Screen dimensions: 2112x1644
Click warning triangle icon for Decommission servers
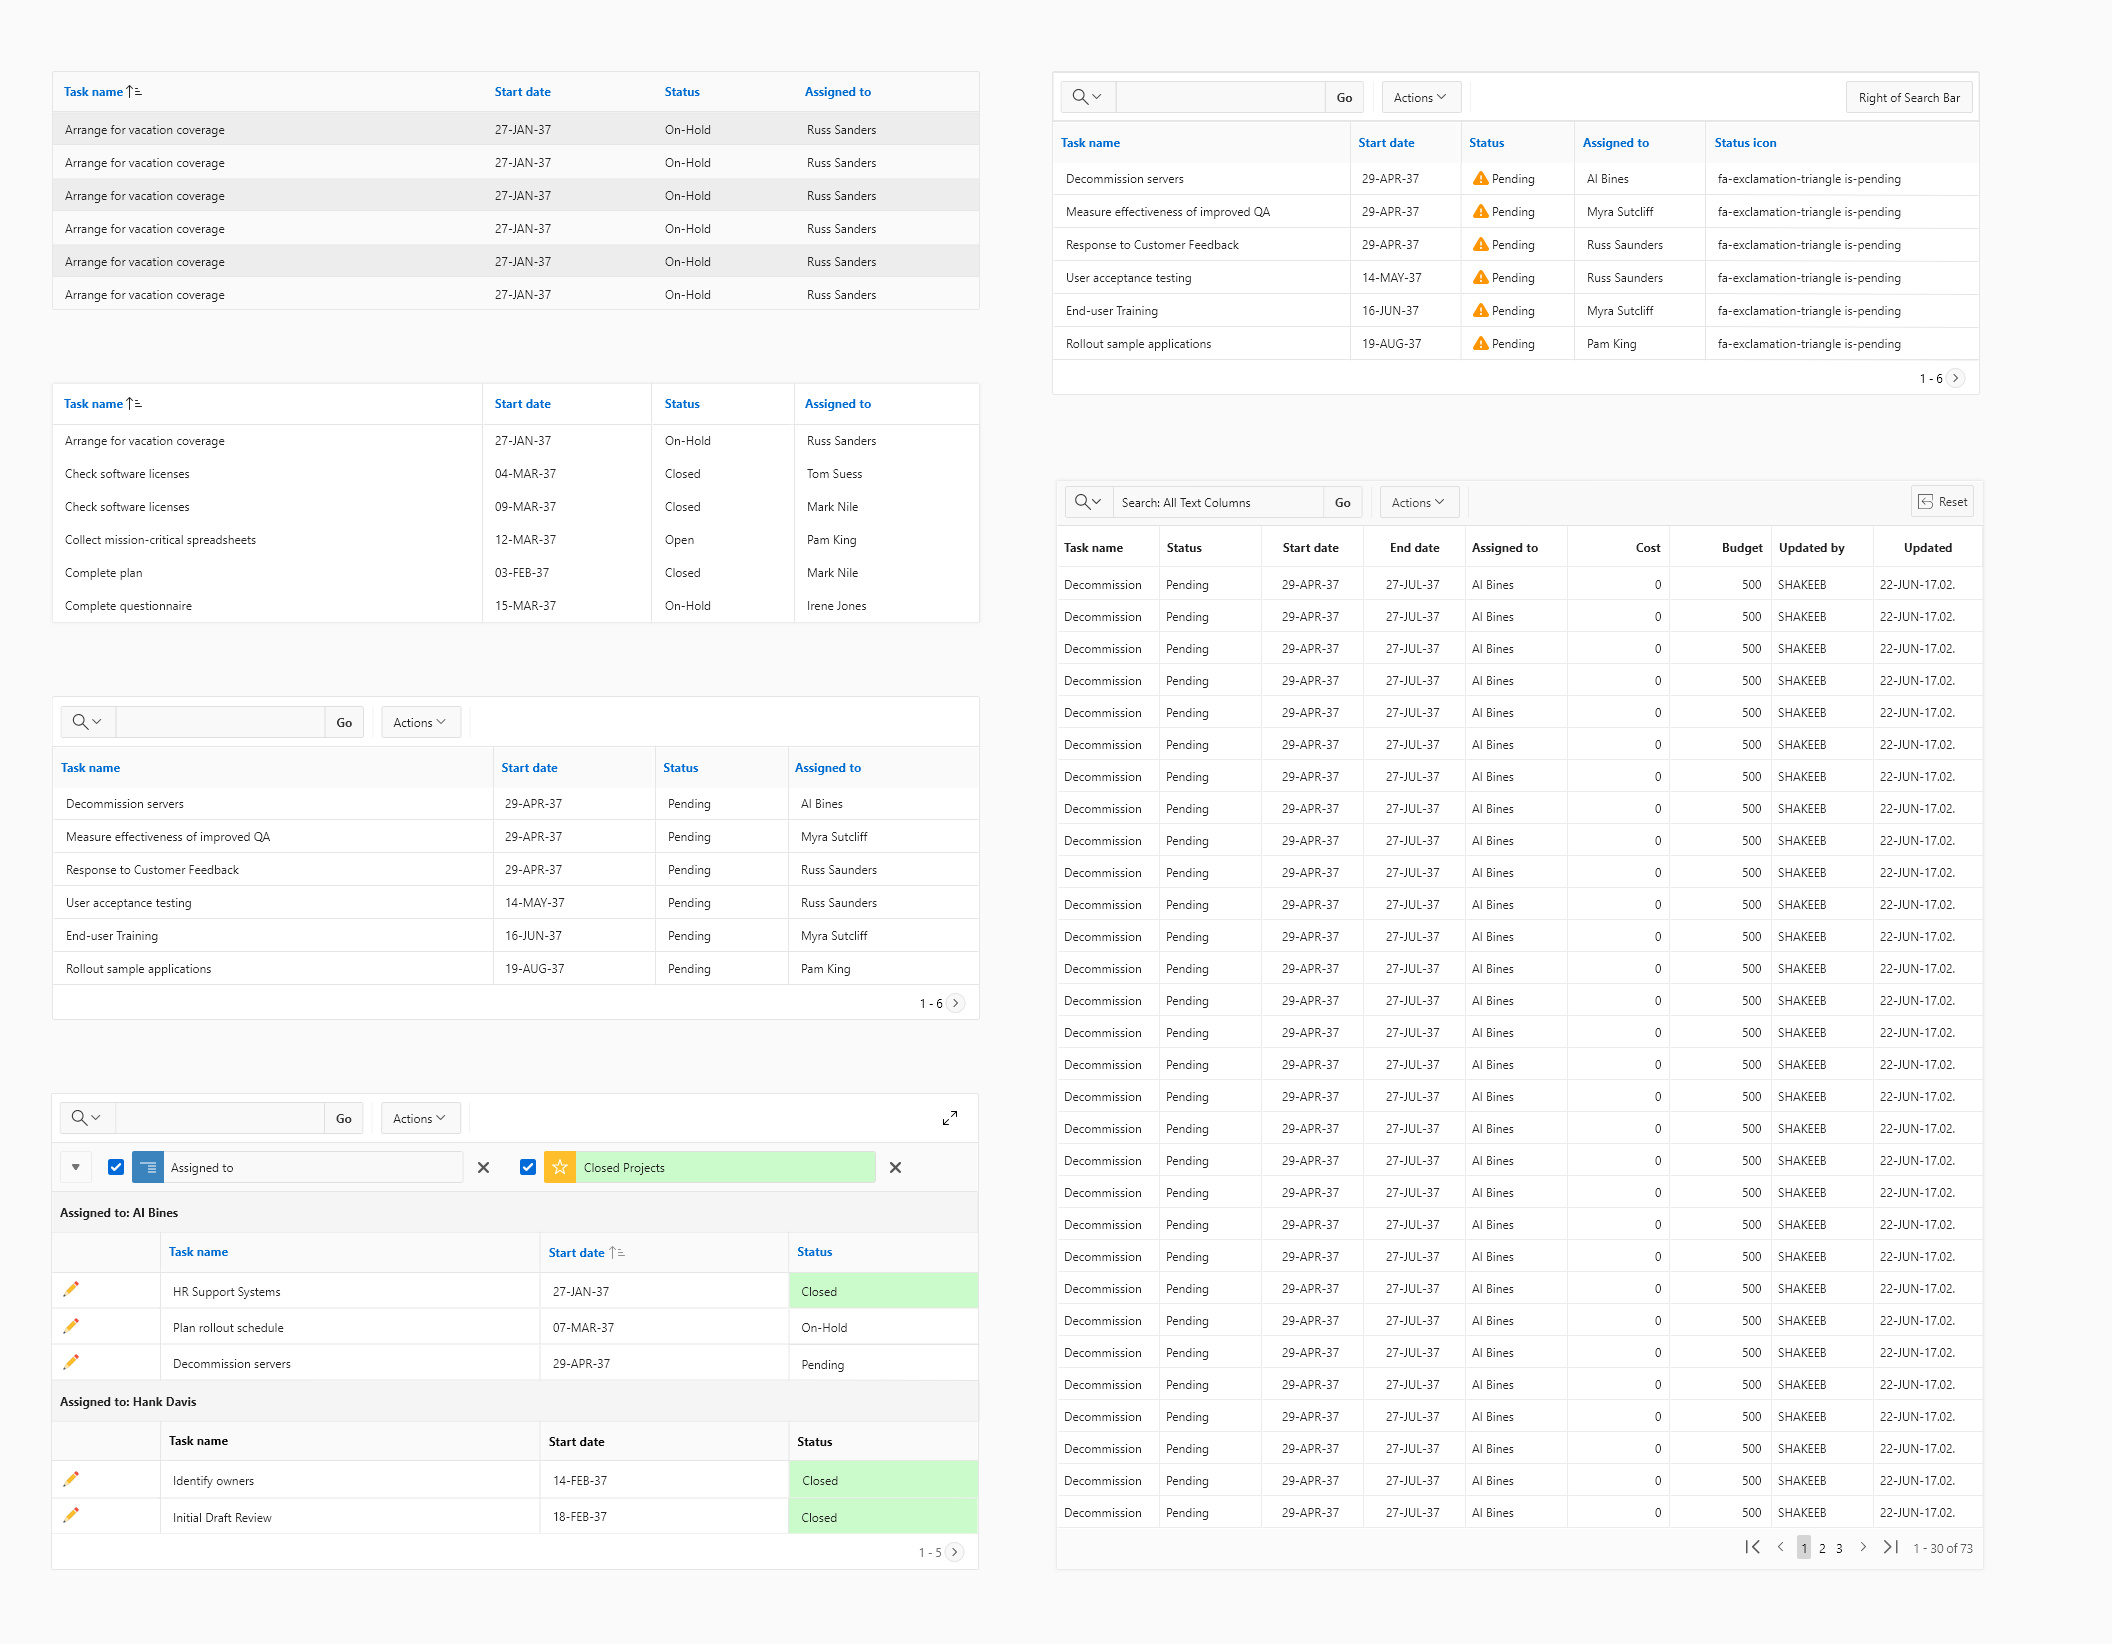tap(1480, 179)
